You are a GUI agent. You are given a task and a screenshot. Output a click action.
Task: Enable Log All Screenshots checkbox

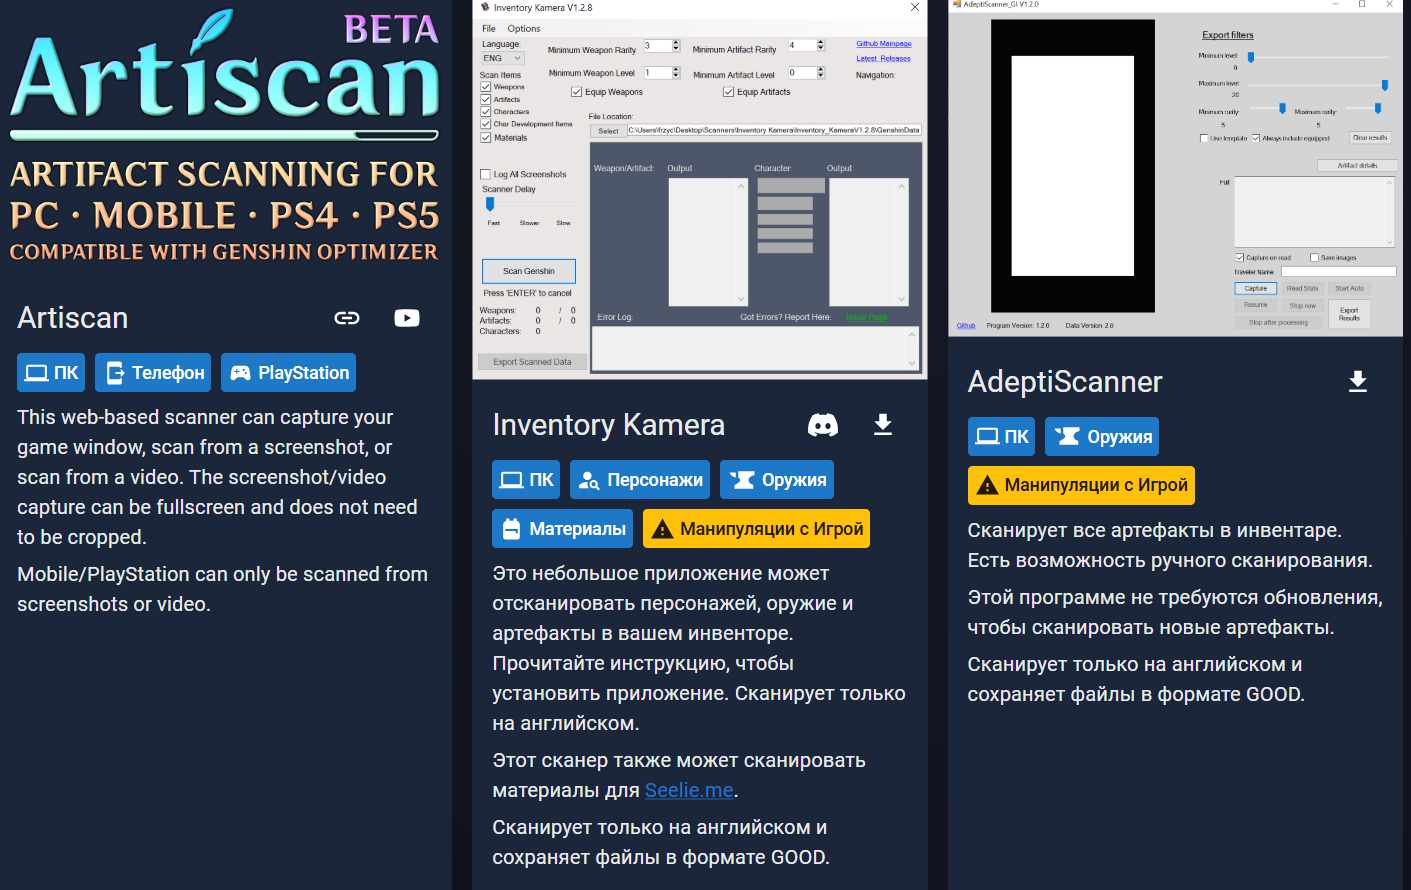coord(486,174)
